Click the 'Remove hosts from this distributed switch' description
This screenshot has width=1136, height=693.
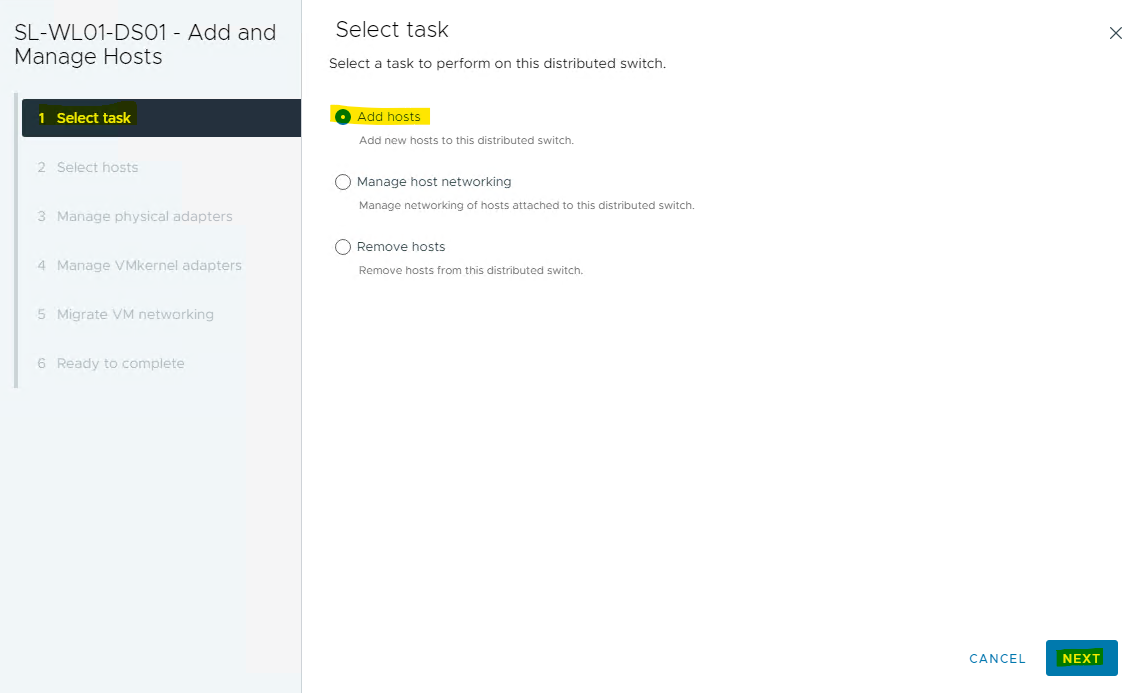[x=471, y=271]
